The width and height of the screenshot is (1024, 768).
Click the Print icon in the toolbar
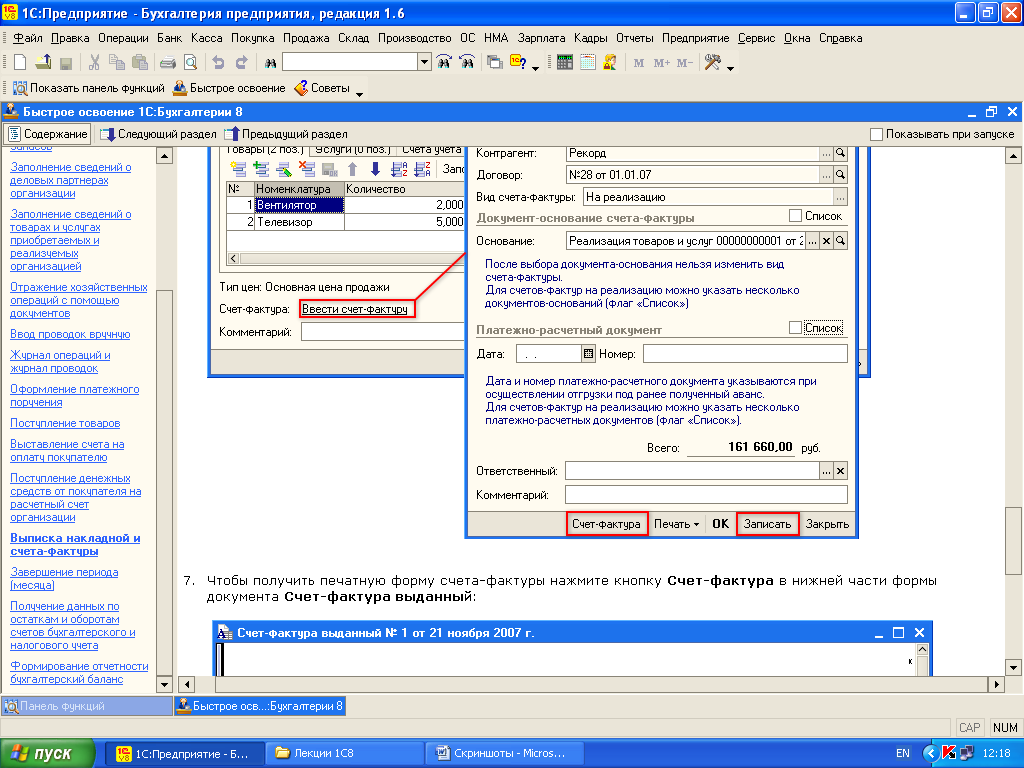[x=168, y=63]
